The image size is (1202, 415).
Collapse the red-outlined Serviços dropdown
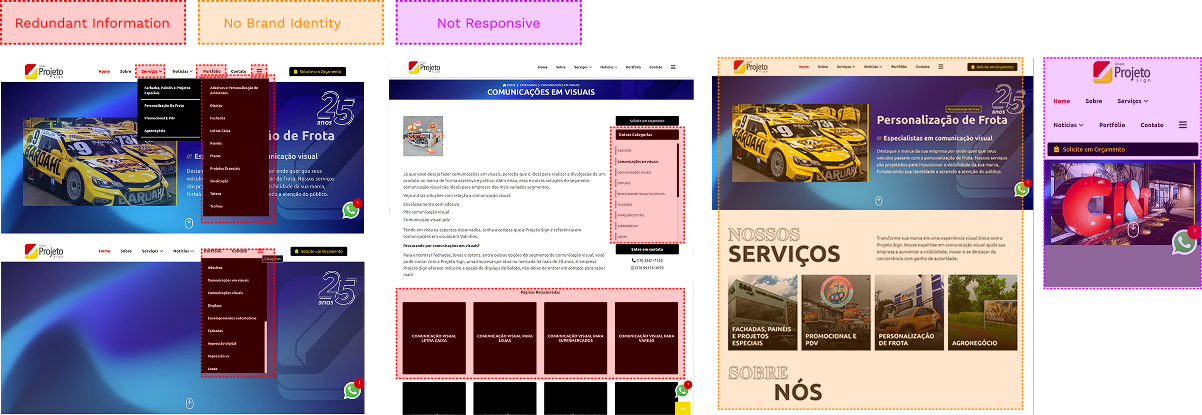151,72
